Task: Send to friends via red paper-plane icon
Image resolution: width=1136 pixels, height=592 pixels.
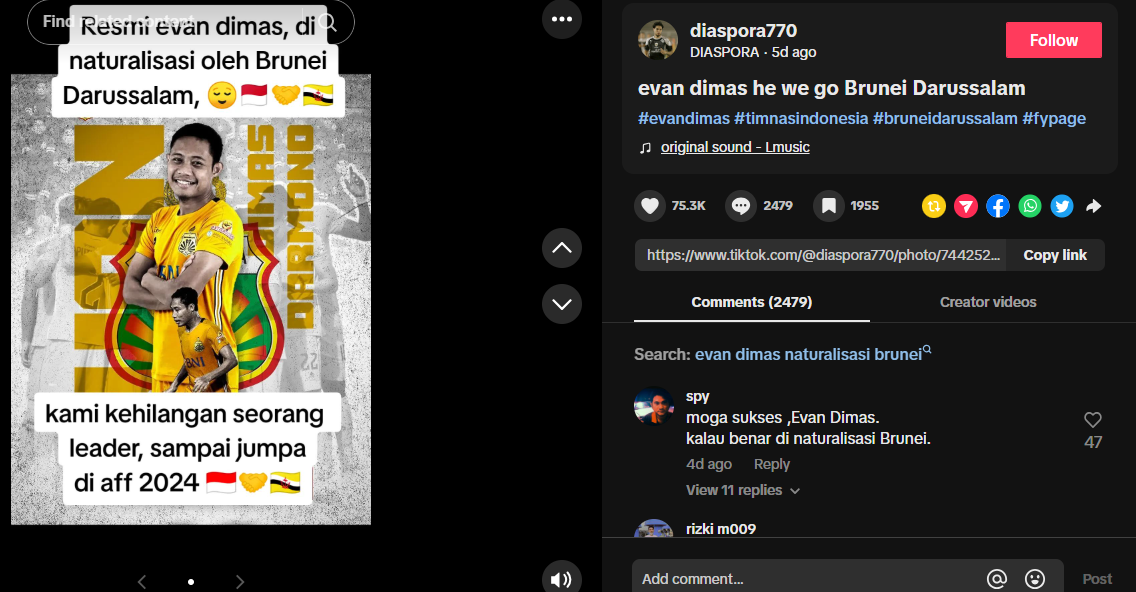Action: click(x=966, y=207)
